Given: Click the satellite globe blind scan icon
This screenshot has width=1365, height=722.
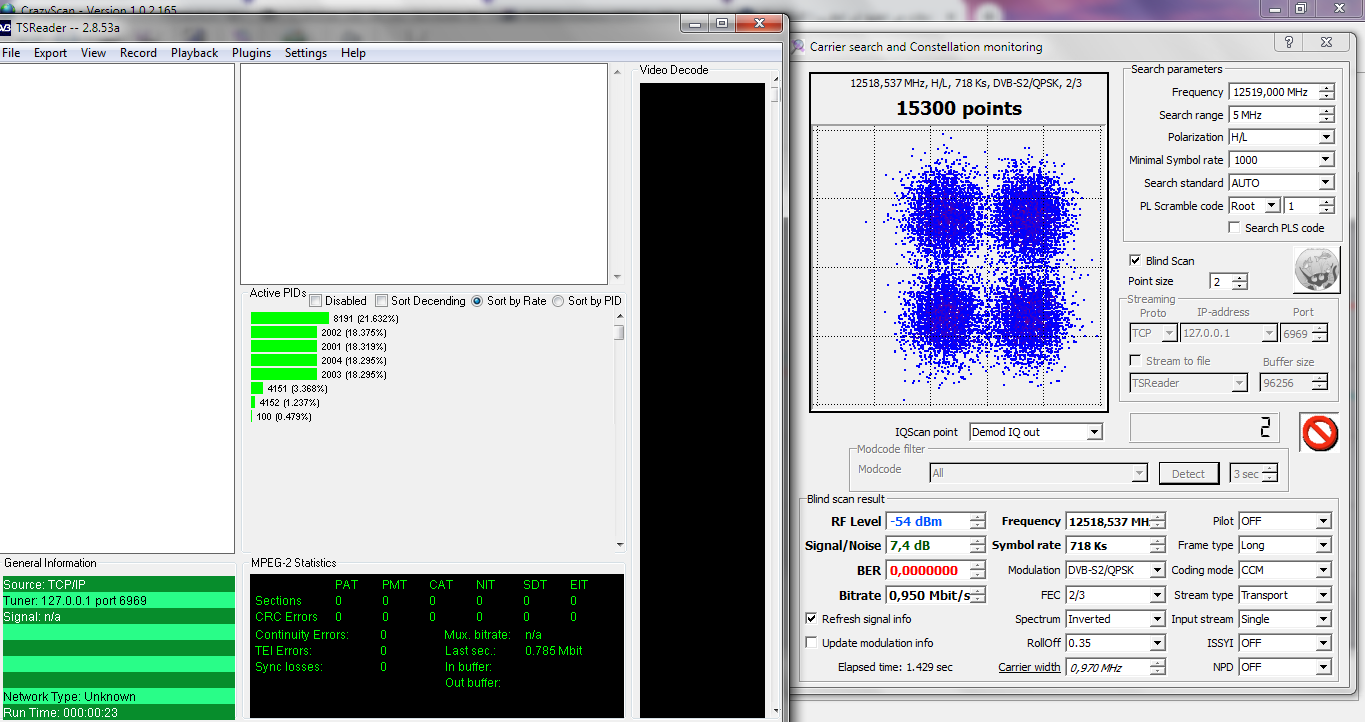Looking at the screenshot, I should pos(1316,270).
